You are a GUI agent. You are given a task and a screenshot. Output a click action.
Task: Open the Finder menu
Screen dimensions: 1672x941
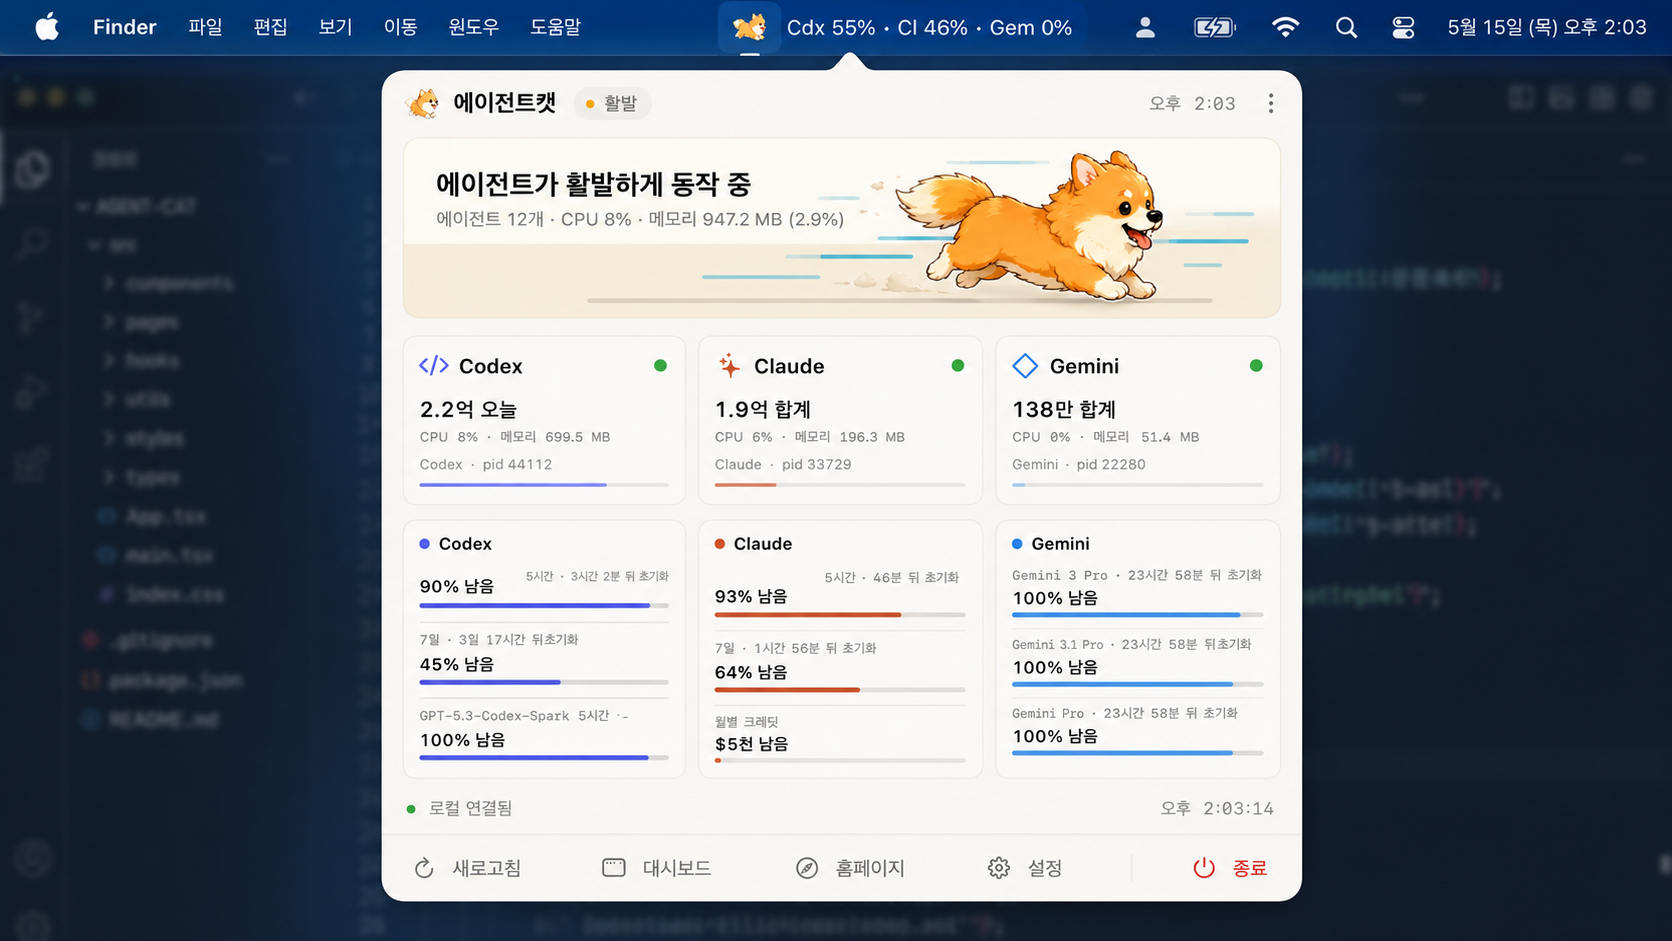tap(125, 27)
